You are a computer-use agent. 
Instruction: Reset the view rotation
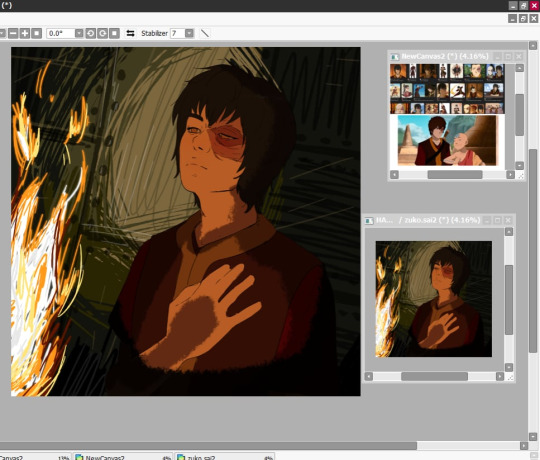tap(114, 33)
